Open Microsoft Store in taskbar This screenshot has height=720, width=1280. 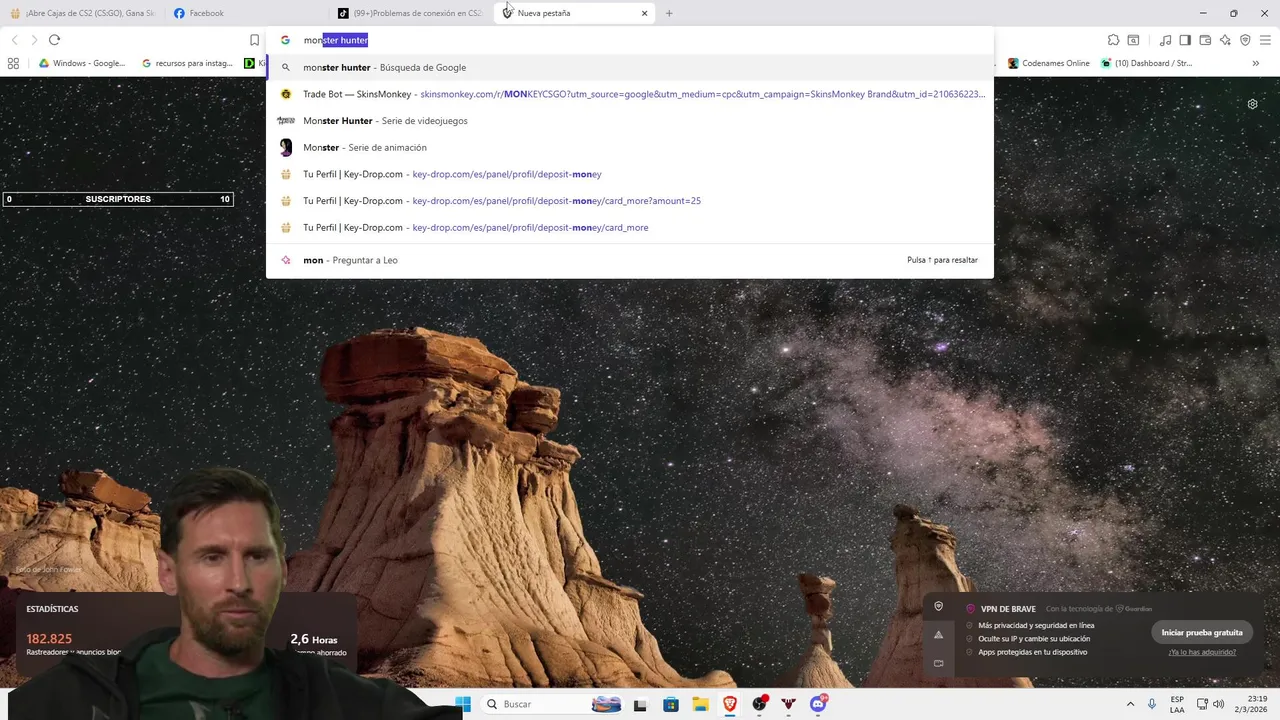(670, 704)
